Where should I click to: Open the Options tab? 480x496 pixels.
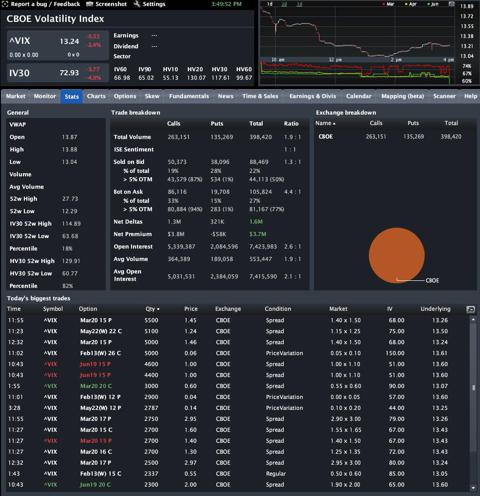tap(125, 96)
